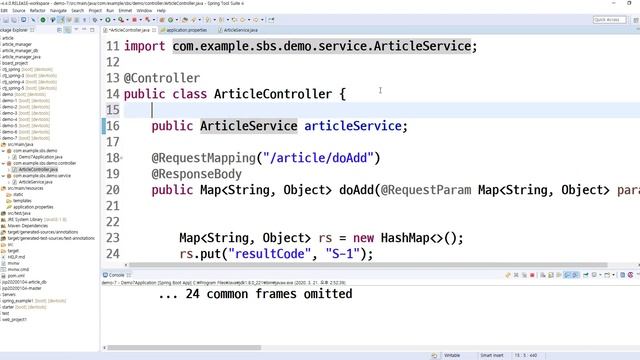Select the src/main/resources folder
This screenshot has height=360, width=640.
[24, 188]
